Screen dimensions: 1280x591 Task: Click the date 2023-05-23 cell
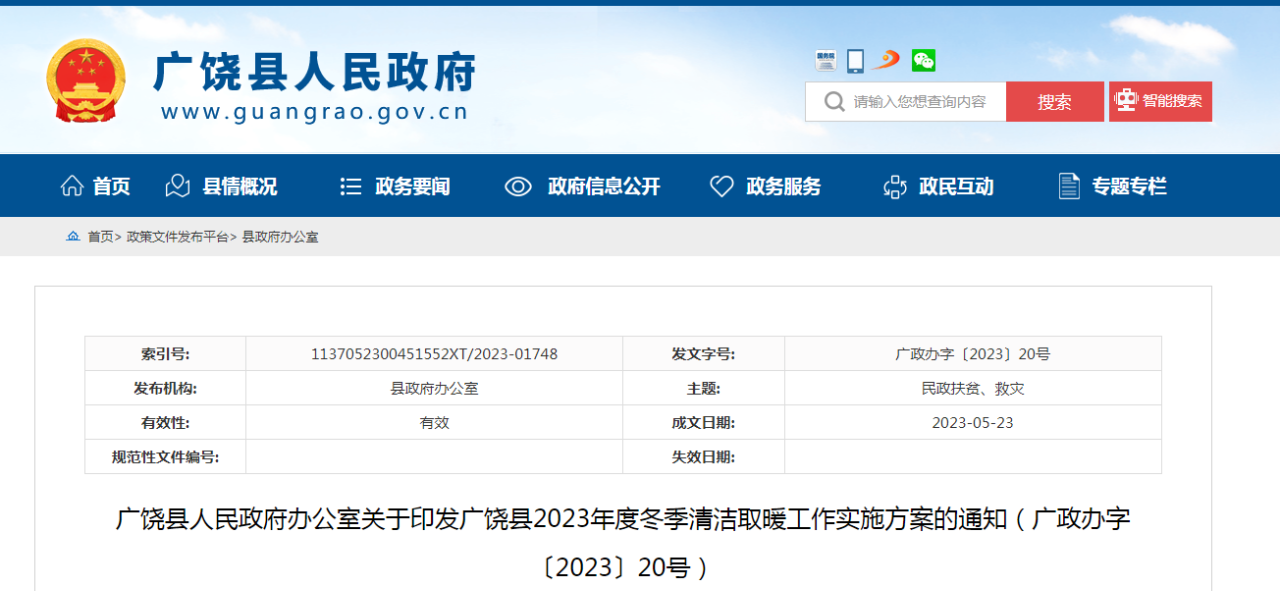pyautogui.click(x=973, y=422)
